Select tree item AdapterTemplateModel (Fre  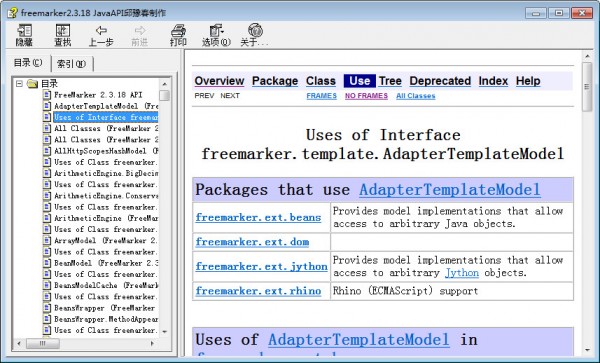pos(106,106)
